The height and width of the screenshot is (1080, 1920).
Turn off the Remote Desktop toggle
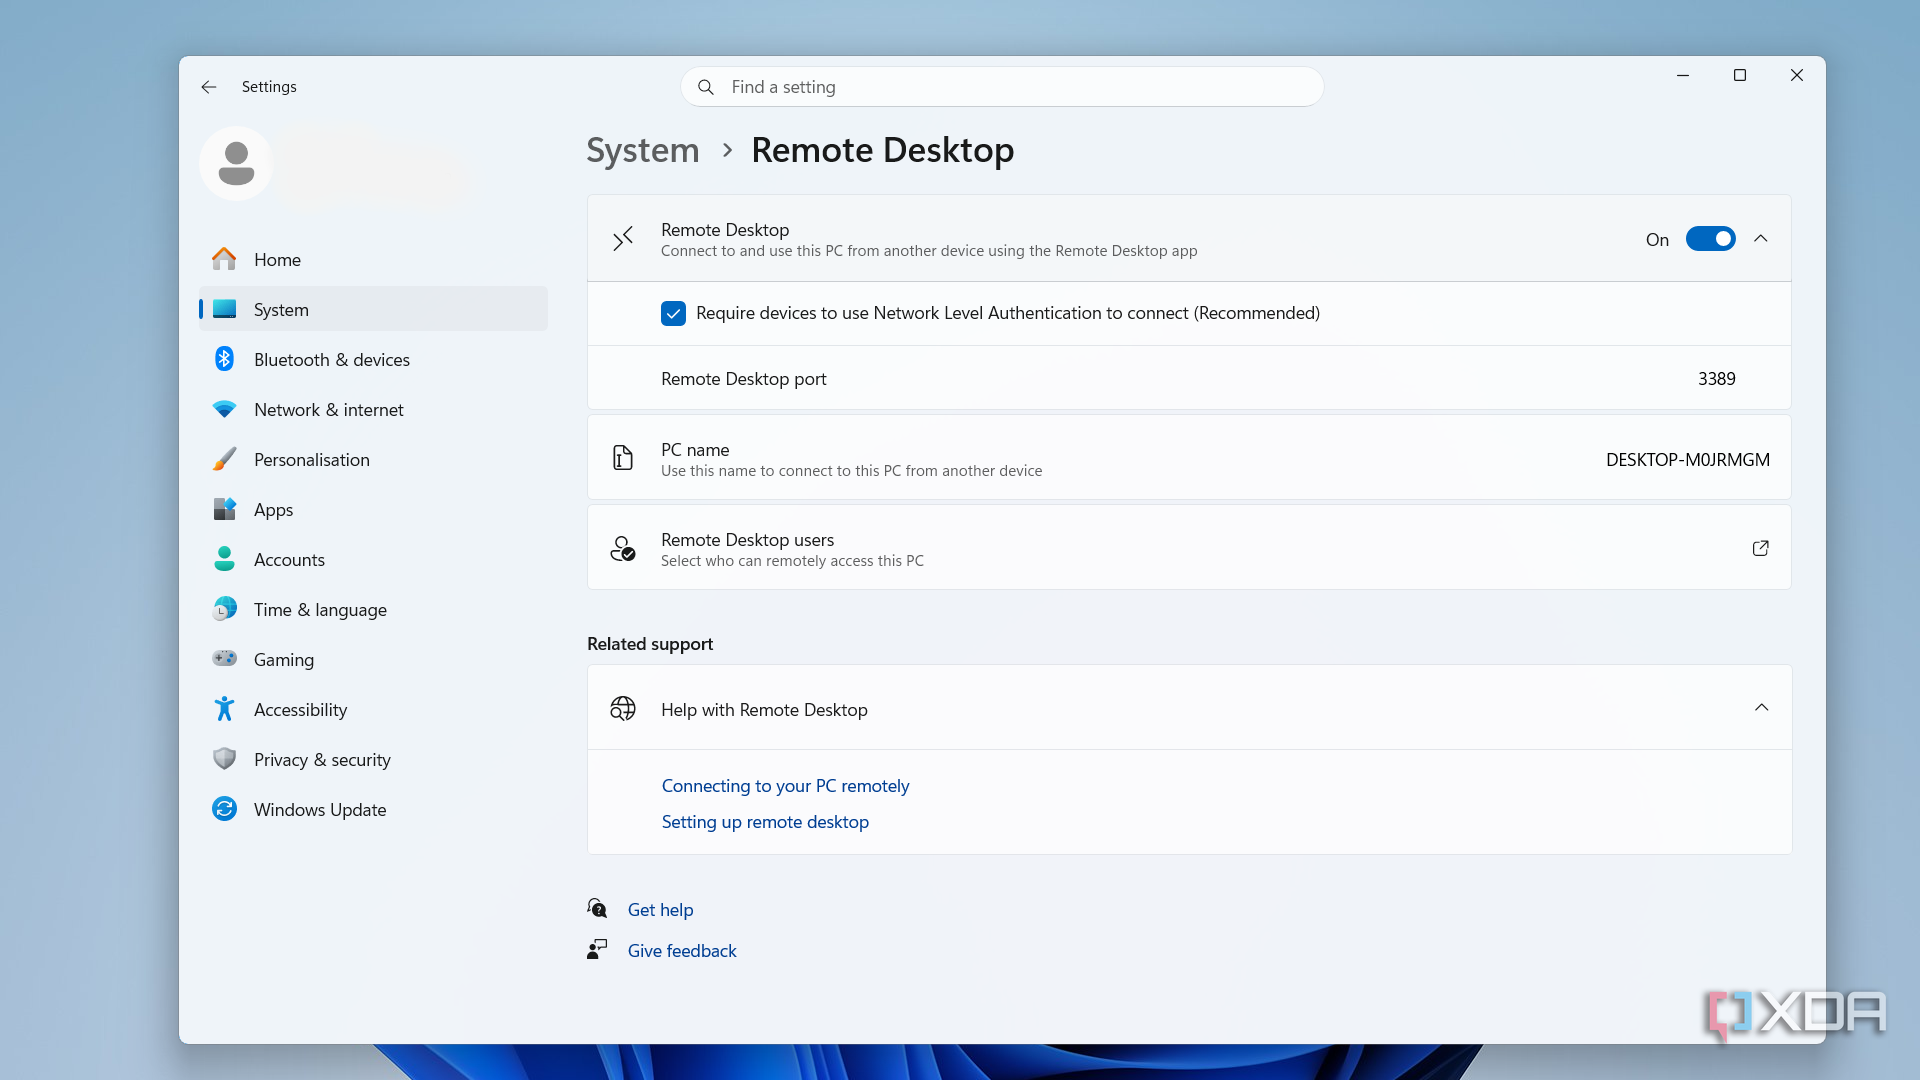pos(1711,239)
